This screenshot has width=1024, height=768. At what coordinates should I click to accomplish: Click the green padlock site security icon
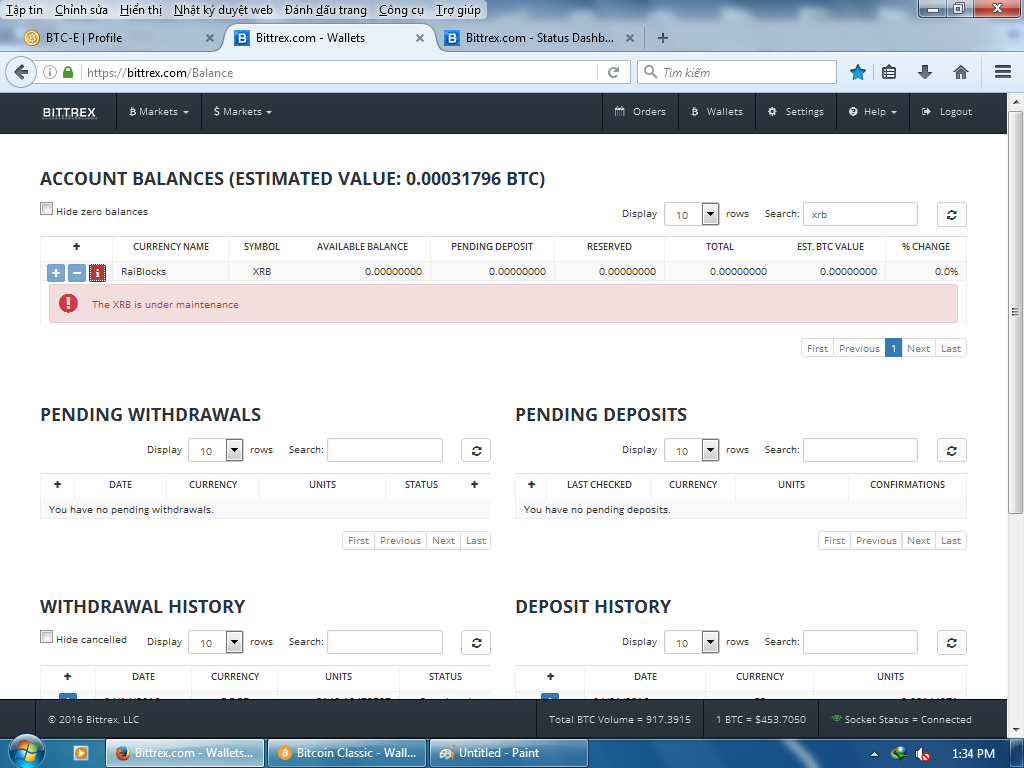click(x=68, y=72)
